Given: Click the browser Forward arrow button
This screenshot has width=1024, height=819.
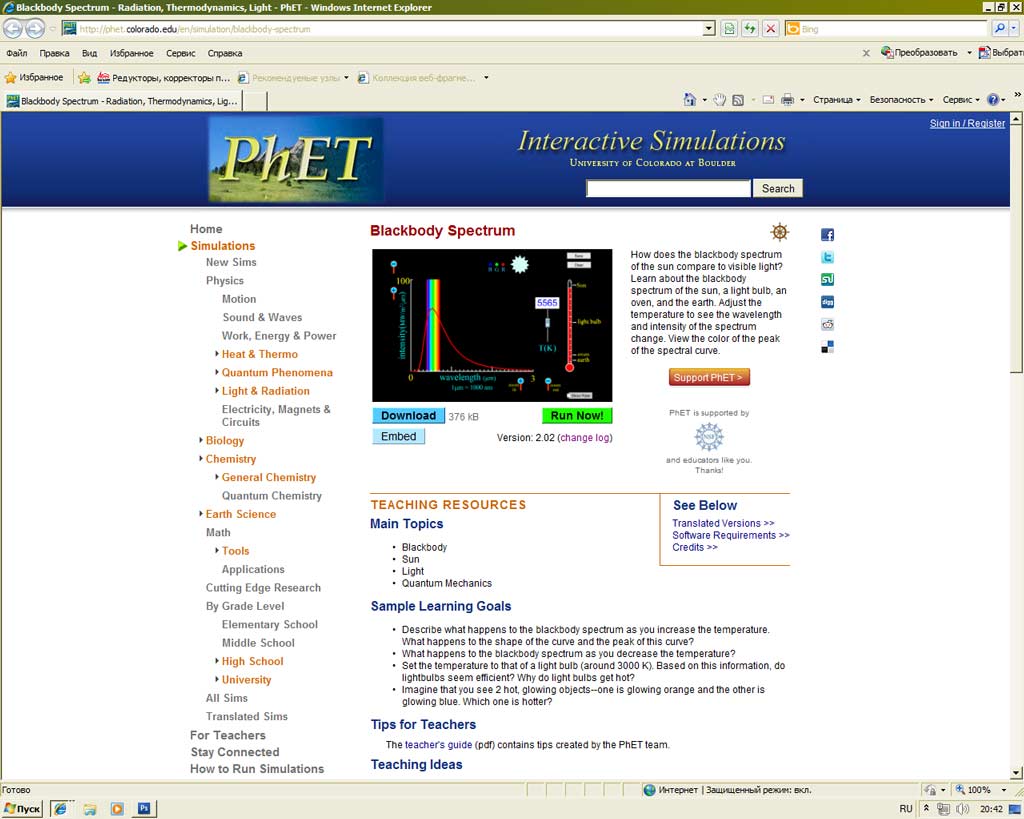Looking at the screenshot, I should pos(35,29).
